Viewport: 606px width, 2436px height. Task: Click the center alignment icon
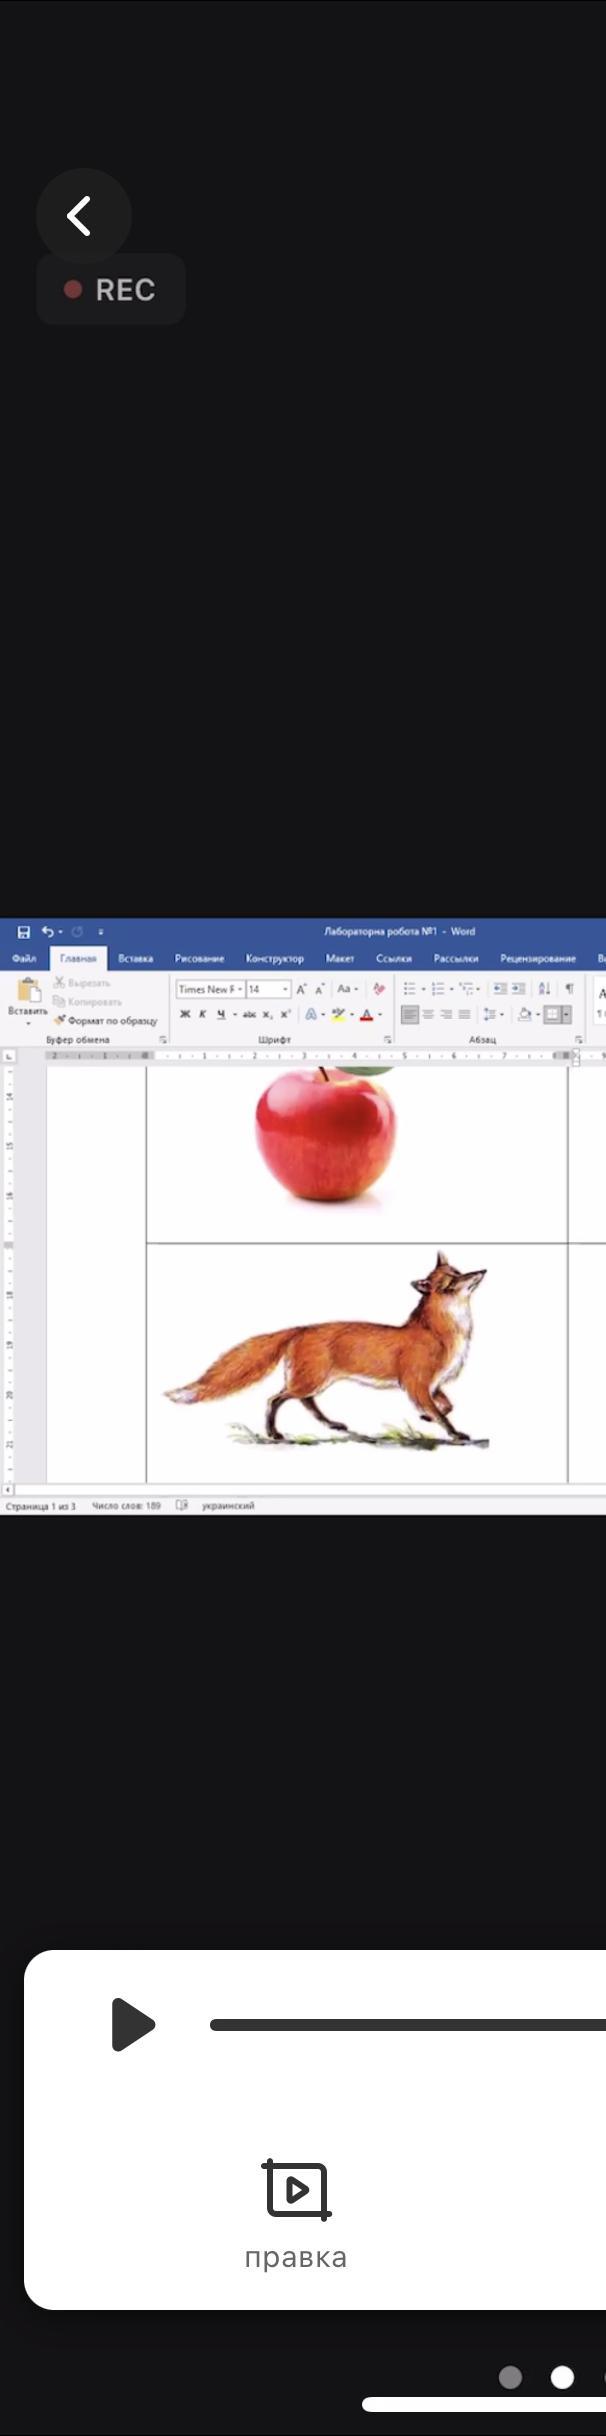click(x=428, y=1014)
